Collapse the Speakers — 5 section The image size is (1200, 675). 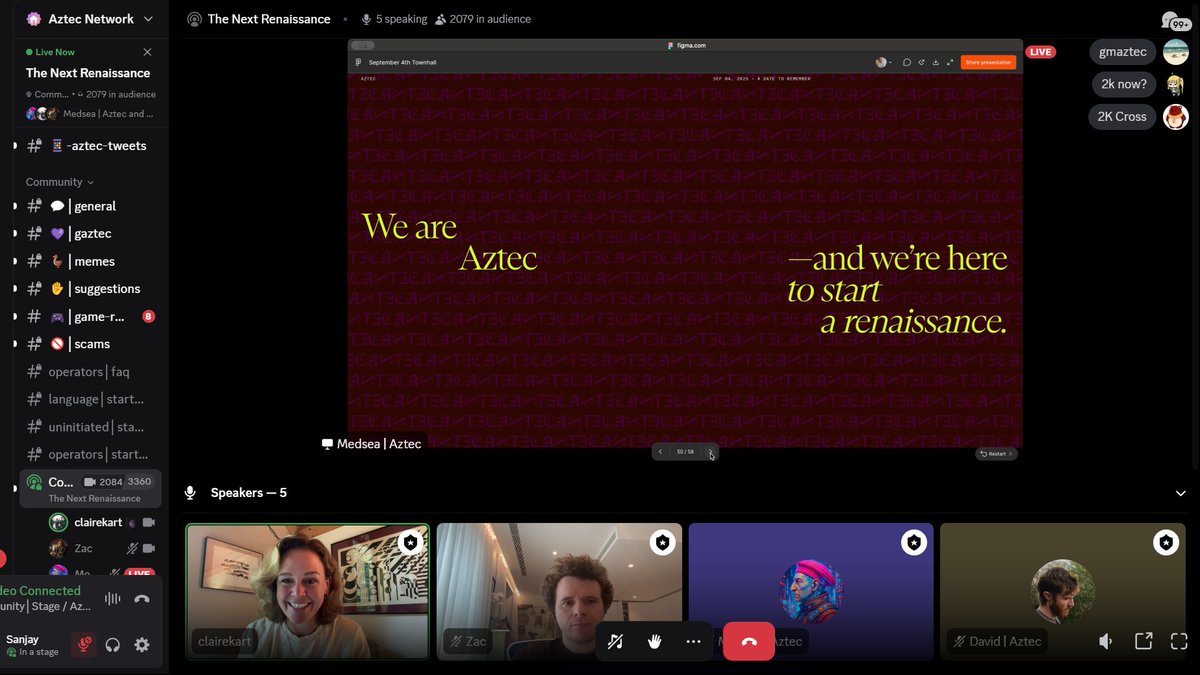[x=1181, y=492]
